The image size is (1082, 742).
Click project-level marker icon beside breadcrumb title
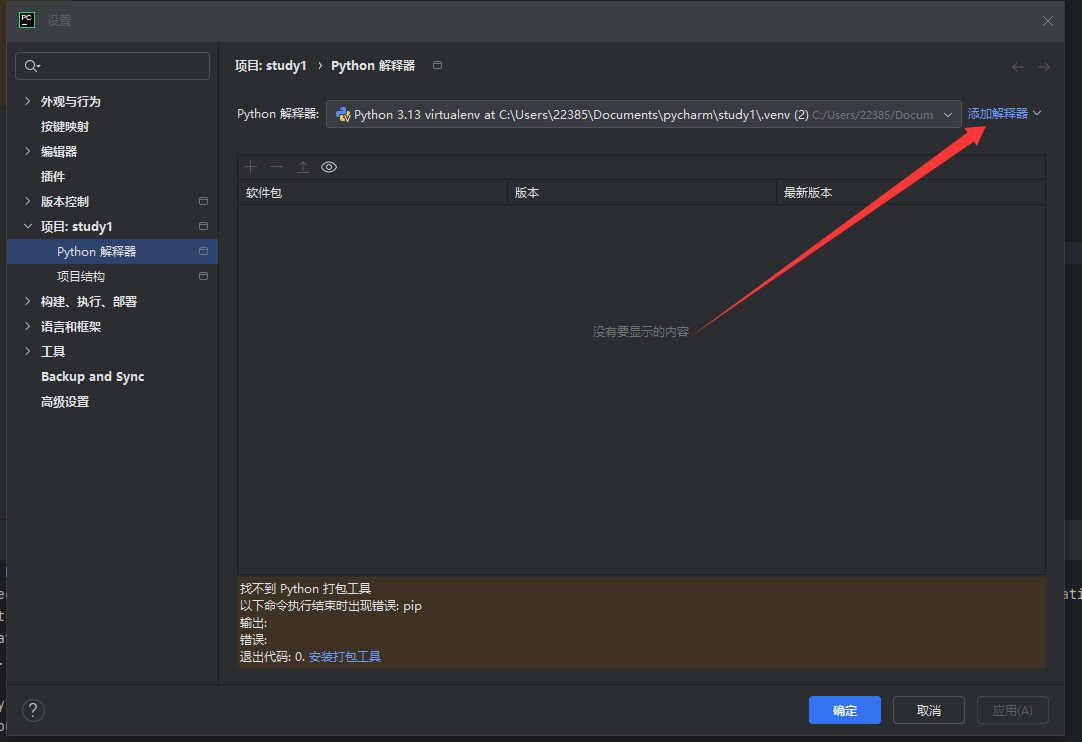tap(437, 65)
